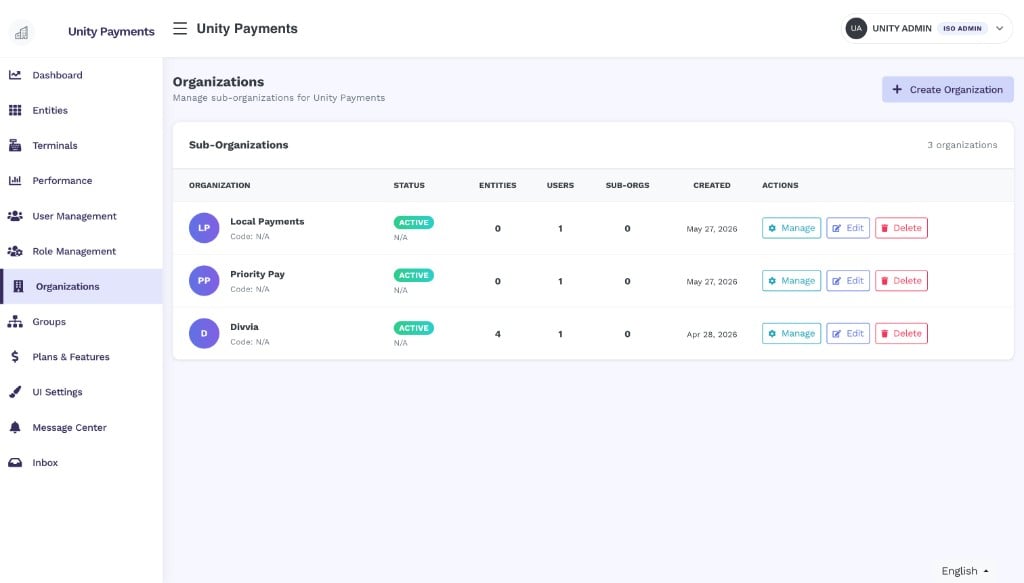Click the Inbox tray icon
Screen dimensions: 1024x583
point(15,463)
